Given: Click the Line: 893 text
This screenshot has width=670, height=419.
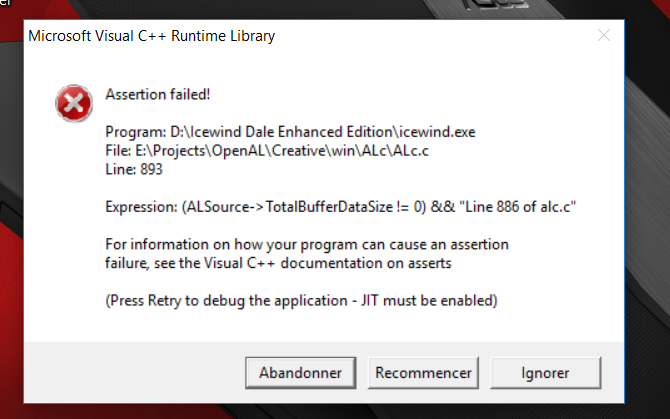Looking at the screenshot, I should (x=134, y=170).
